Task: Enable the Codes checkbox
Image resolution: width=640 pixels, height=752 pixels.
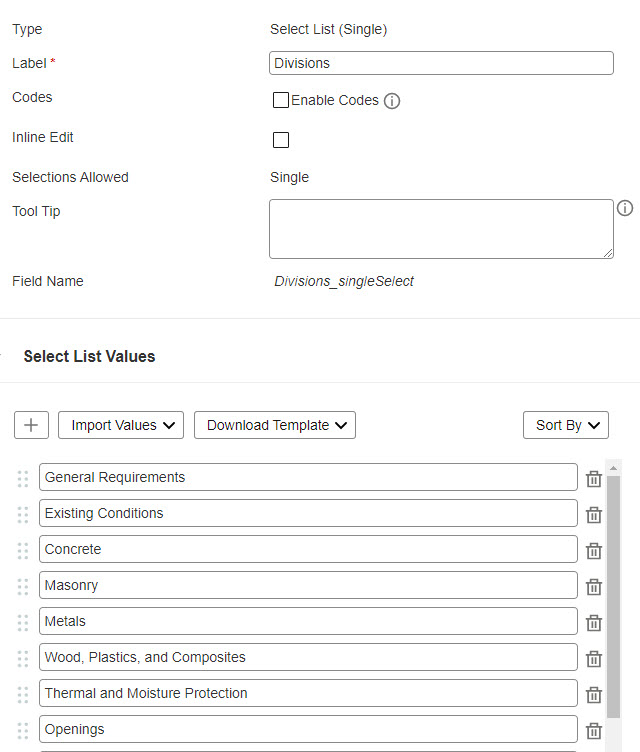Action: click(x=281, y=100)
